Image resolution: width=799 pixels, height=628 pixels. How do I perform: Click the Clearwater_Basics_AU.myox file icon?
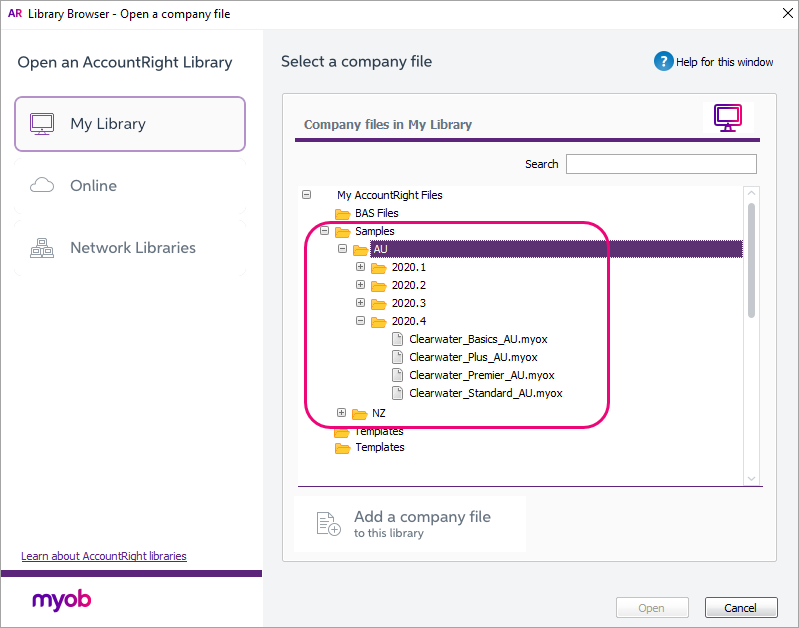[397, 340]
